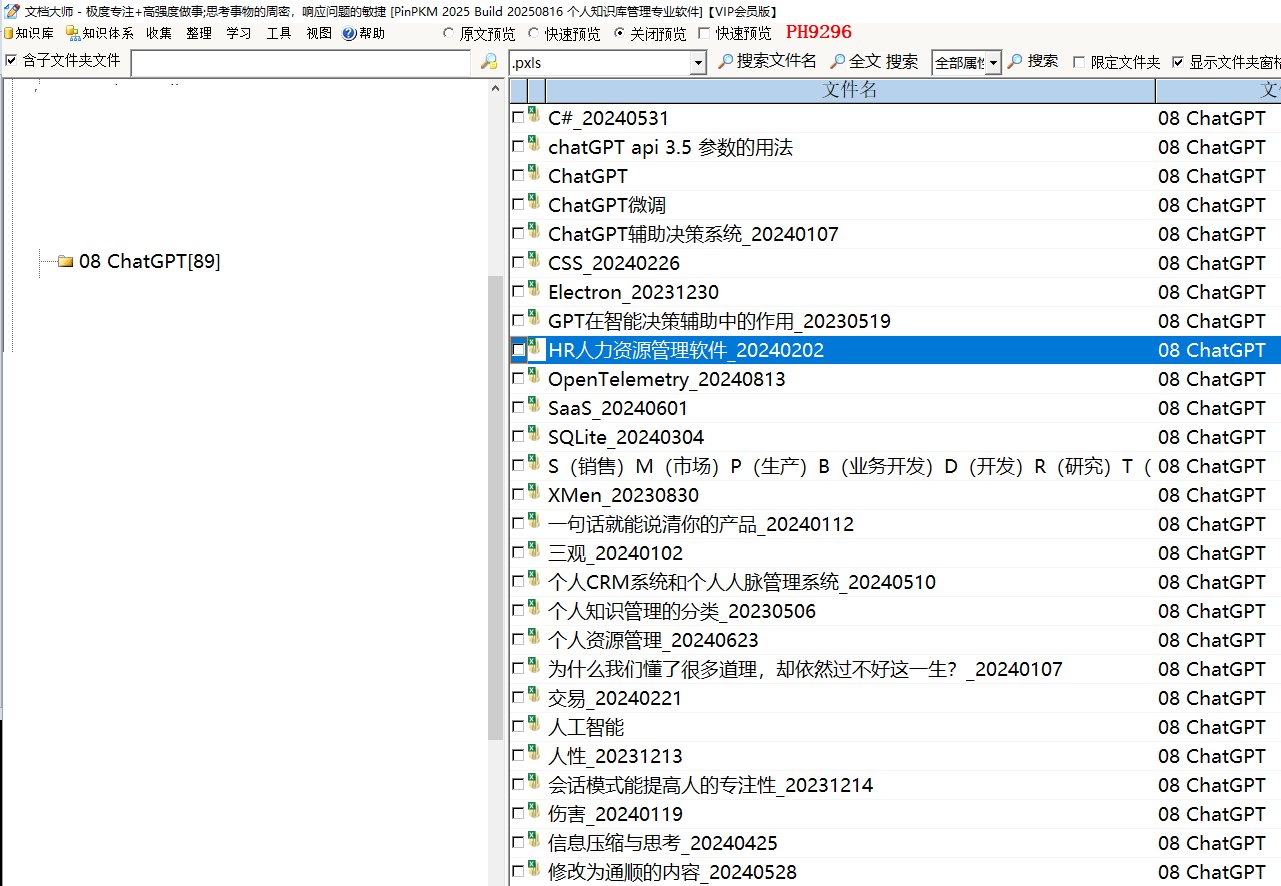Toggle the 含子文件夹文件 checkbox
Viewport: 1281px width, 886px height.
[x=12, y=61]
